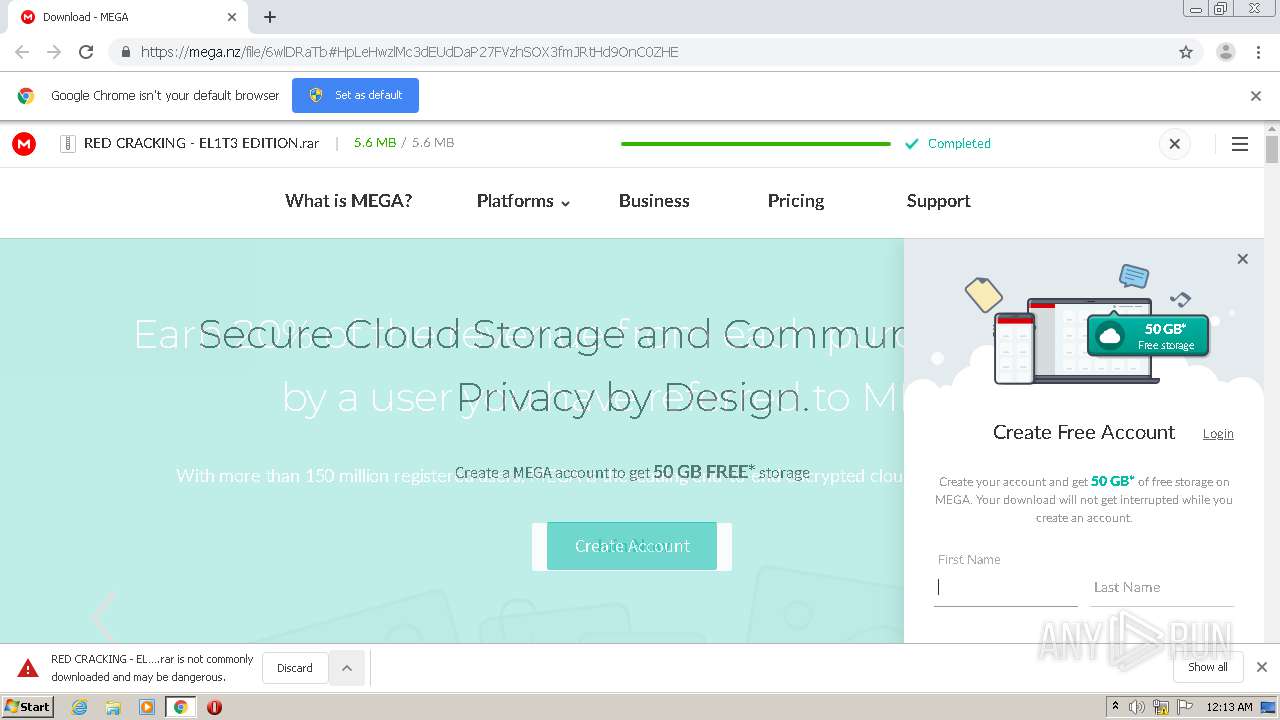This screenshot has height=720, width=1280.
Task: Go to Pricing page
Action: (x=796, y=201)
